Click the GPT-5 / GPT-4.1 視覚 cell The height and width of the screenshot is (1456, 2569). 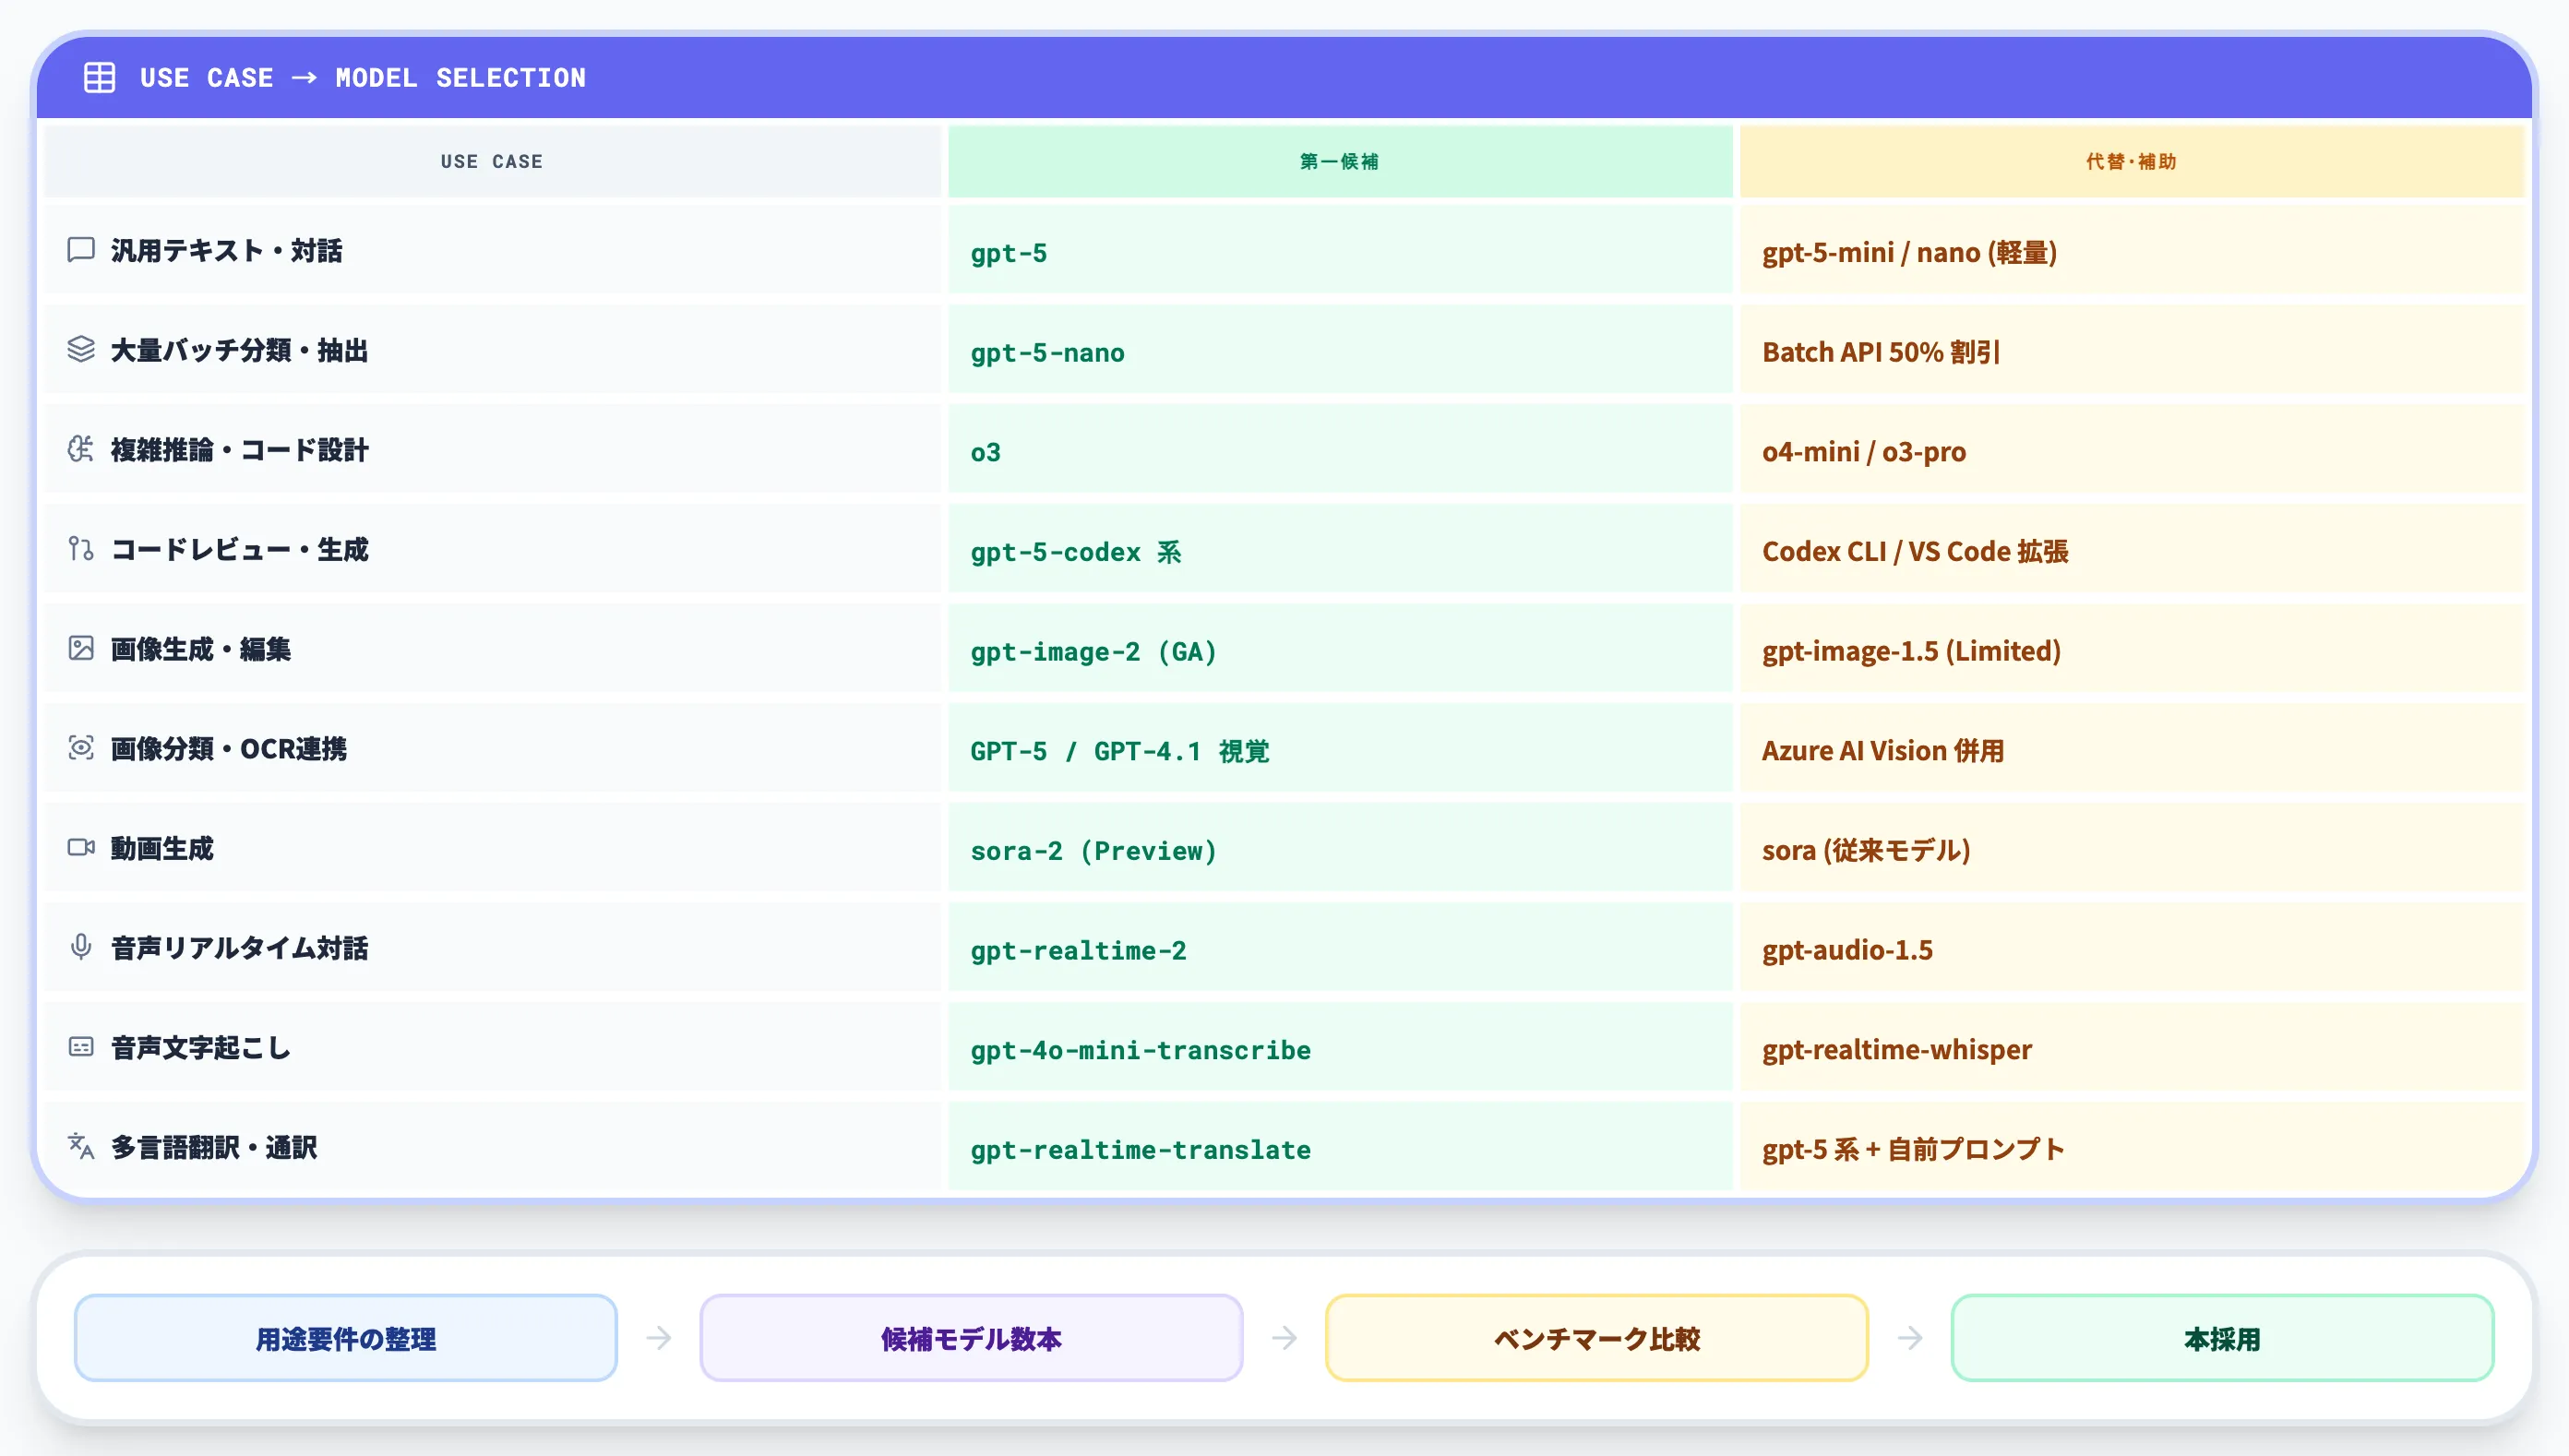pyautogui.click(x=1340, y=748)
